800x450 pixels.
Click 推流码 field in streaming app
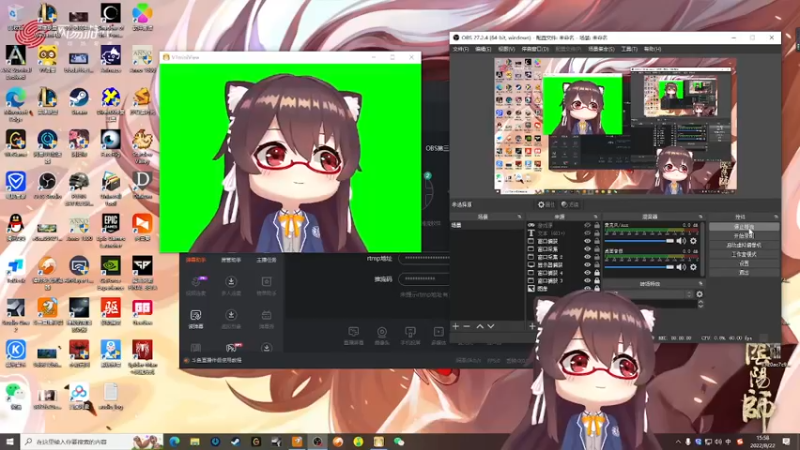click(x=424, y=279)
